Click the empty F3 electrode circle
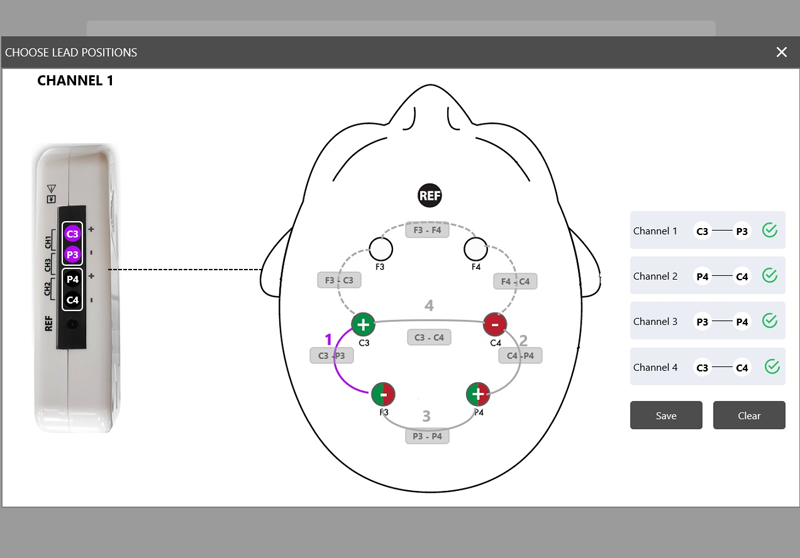The width and height of the screenshot is (800, 558). point(380,248)
